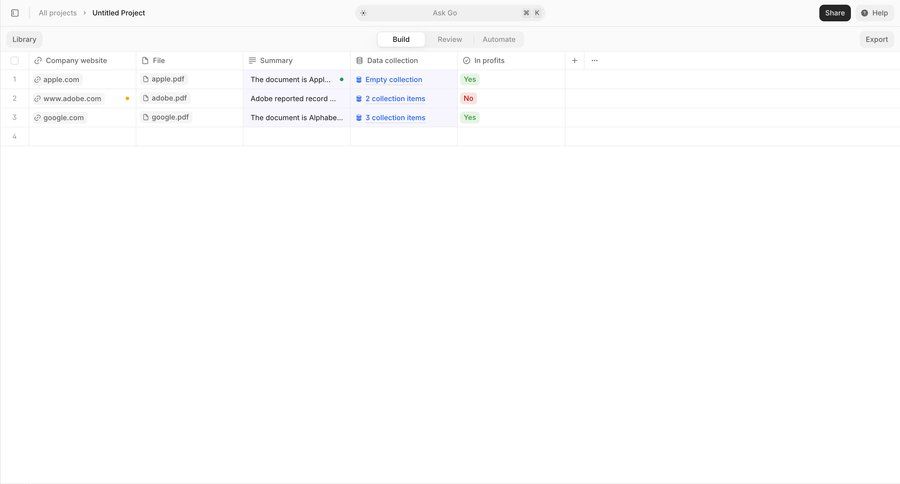Switch to the Automate tab
900x484 pixels.
point(499,39)
